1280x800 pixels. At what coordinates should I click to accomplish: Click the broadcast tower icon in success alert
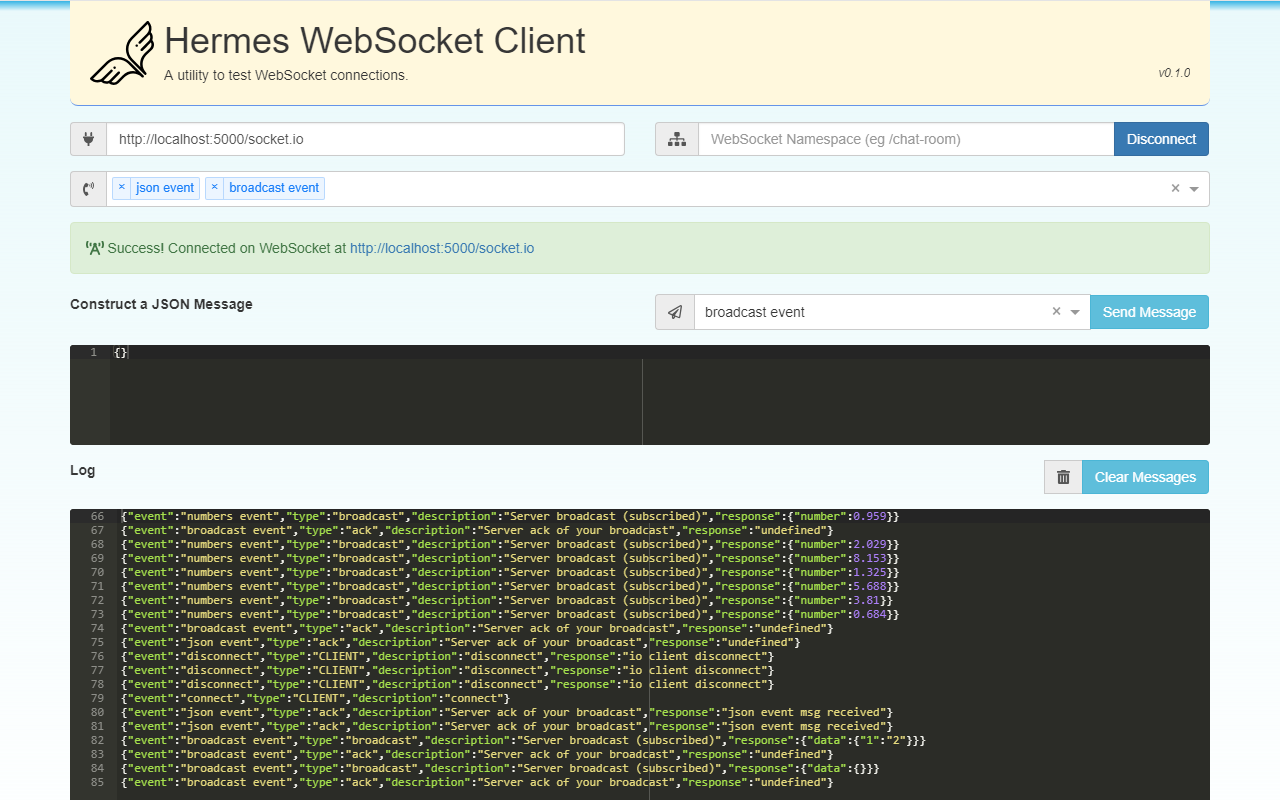point(95,248)
